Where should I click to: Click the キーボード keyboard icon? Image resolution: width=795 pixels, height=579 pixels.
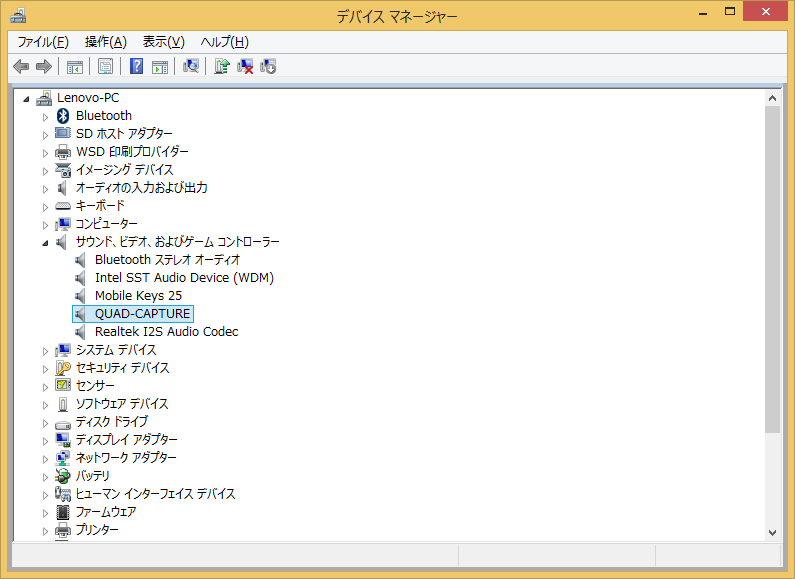[63, 206]
